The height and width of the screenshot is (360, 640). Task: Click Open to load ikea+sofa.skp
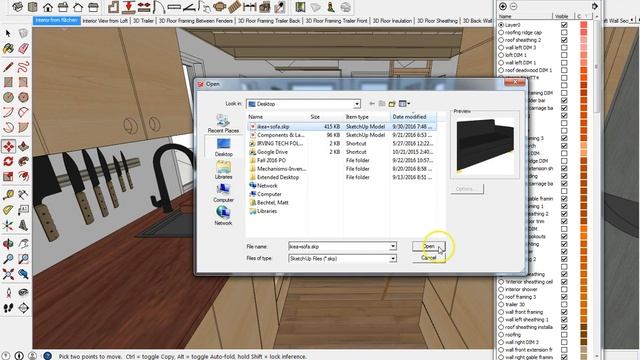point(429,246)
